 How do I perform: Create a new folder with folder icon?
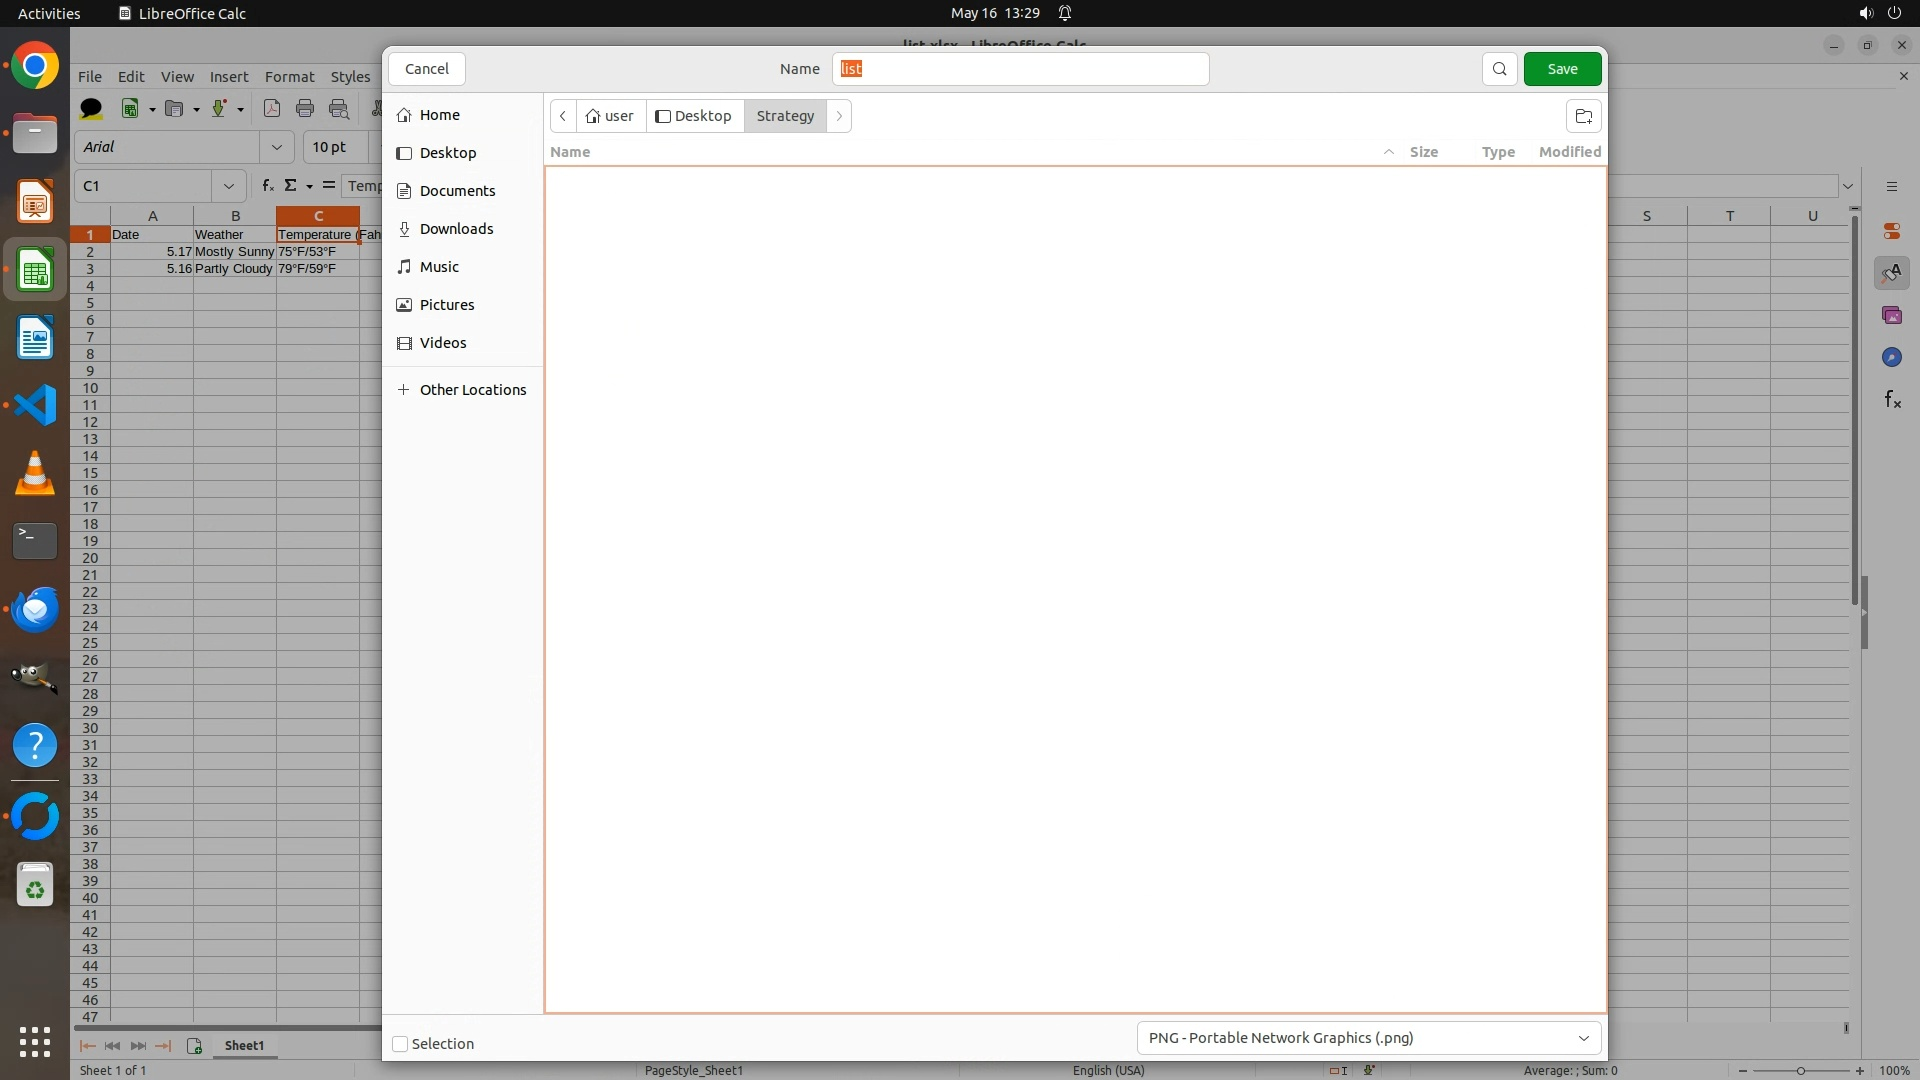coord(1583,116)
